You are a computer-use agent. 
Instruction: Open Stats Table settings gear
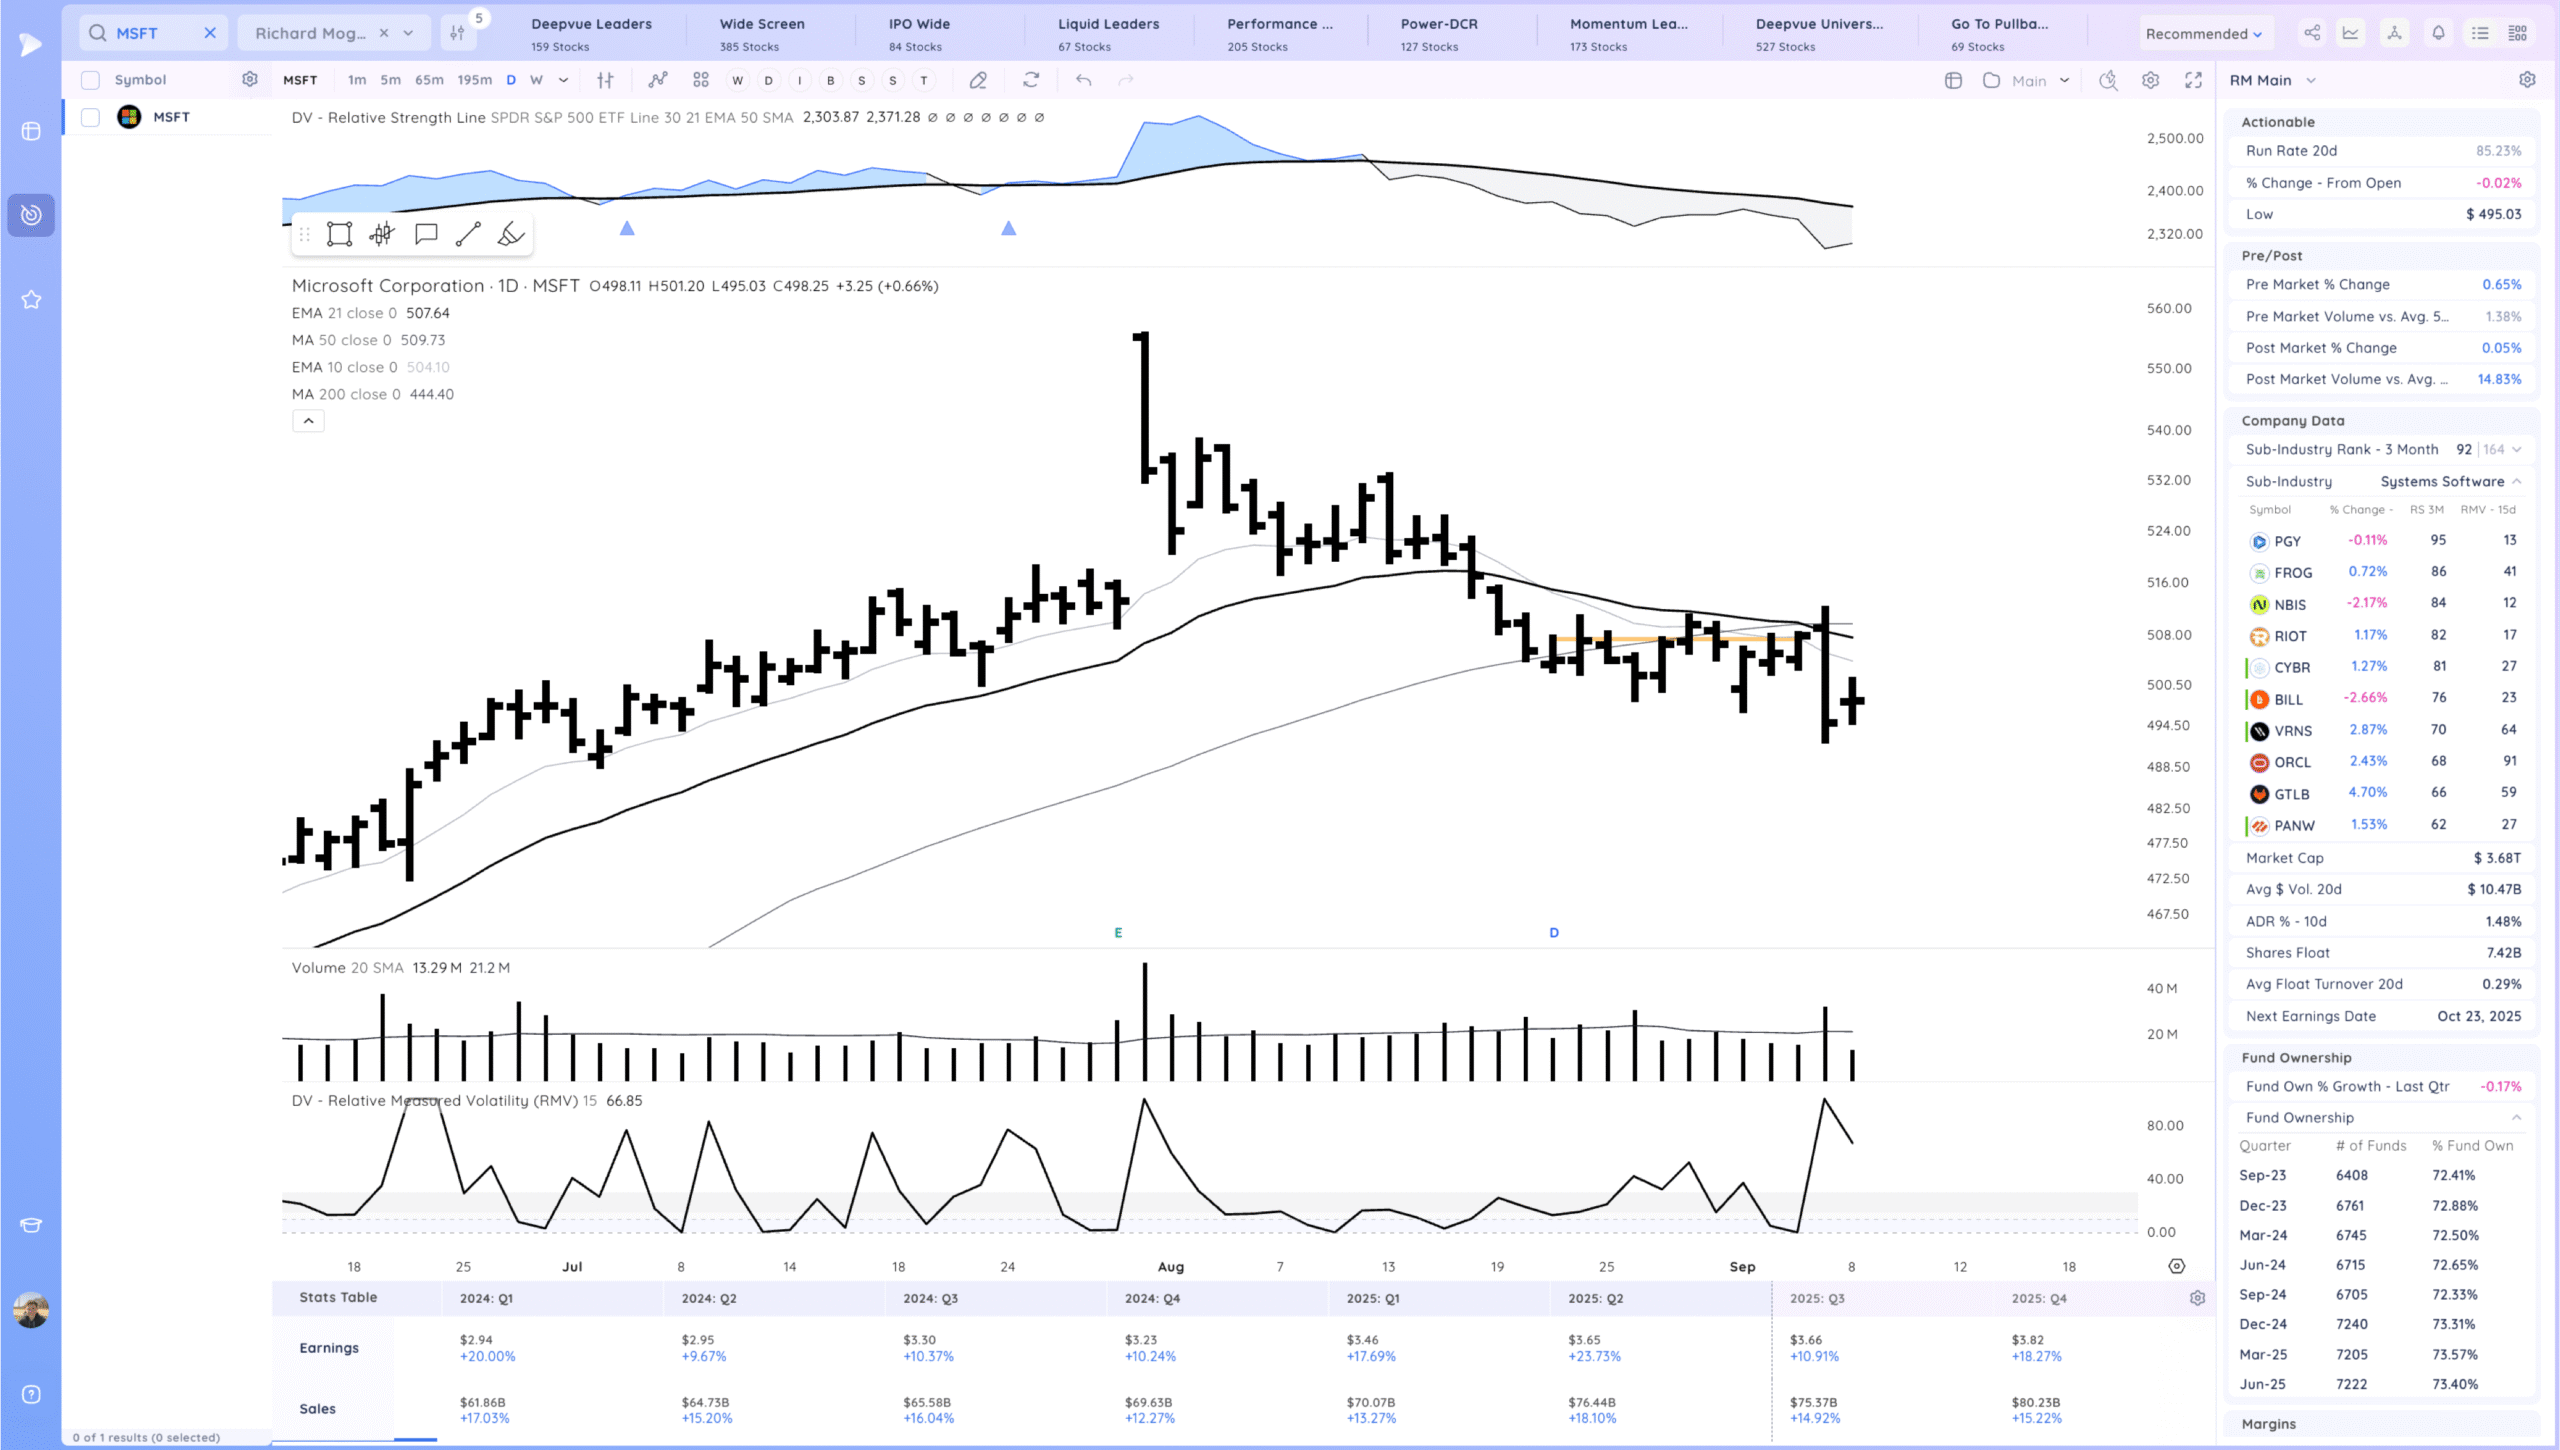click(x=2197, y=1298)
